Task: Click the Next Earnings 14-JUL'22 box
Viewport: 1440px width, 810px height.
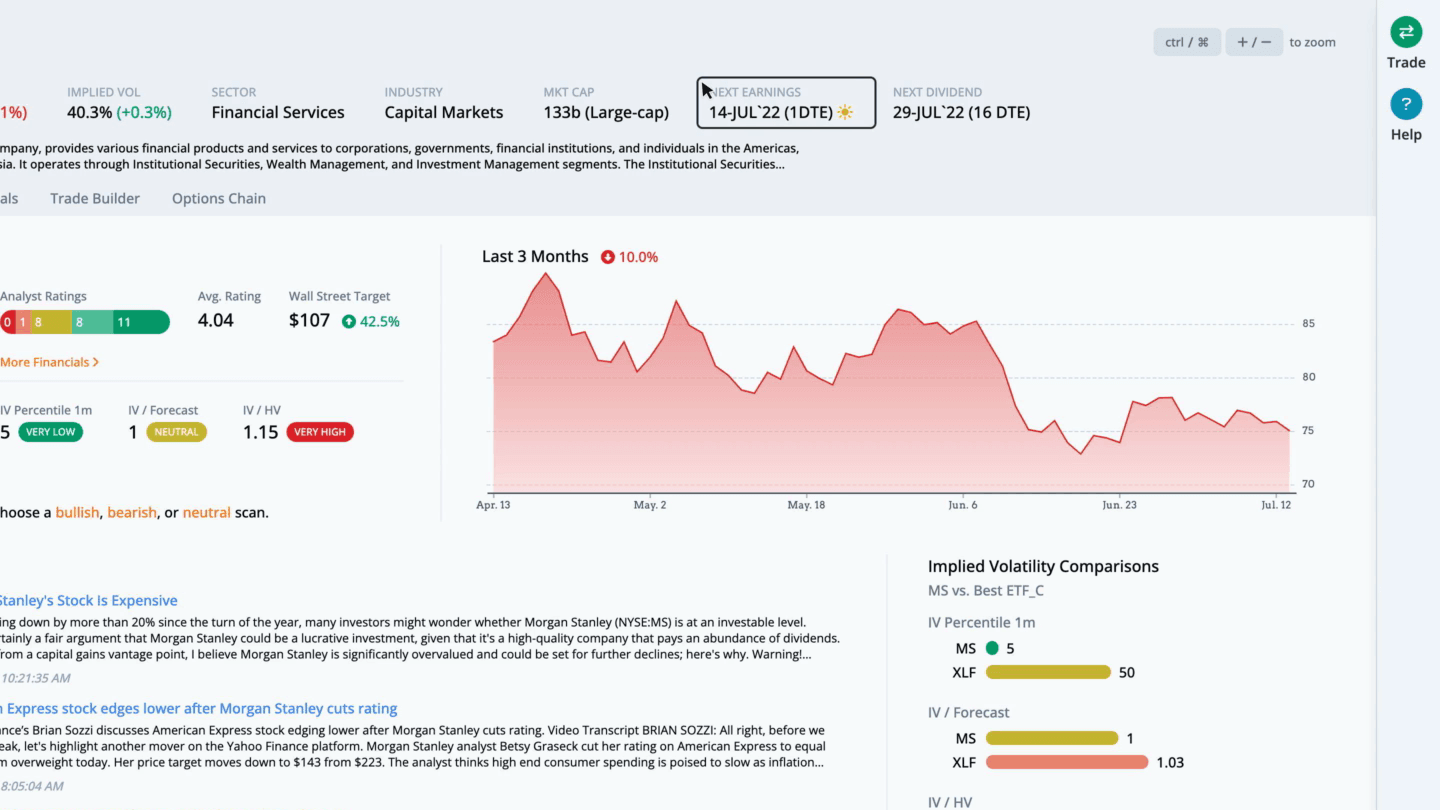Action: pos(786,103)
